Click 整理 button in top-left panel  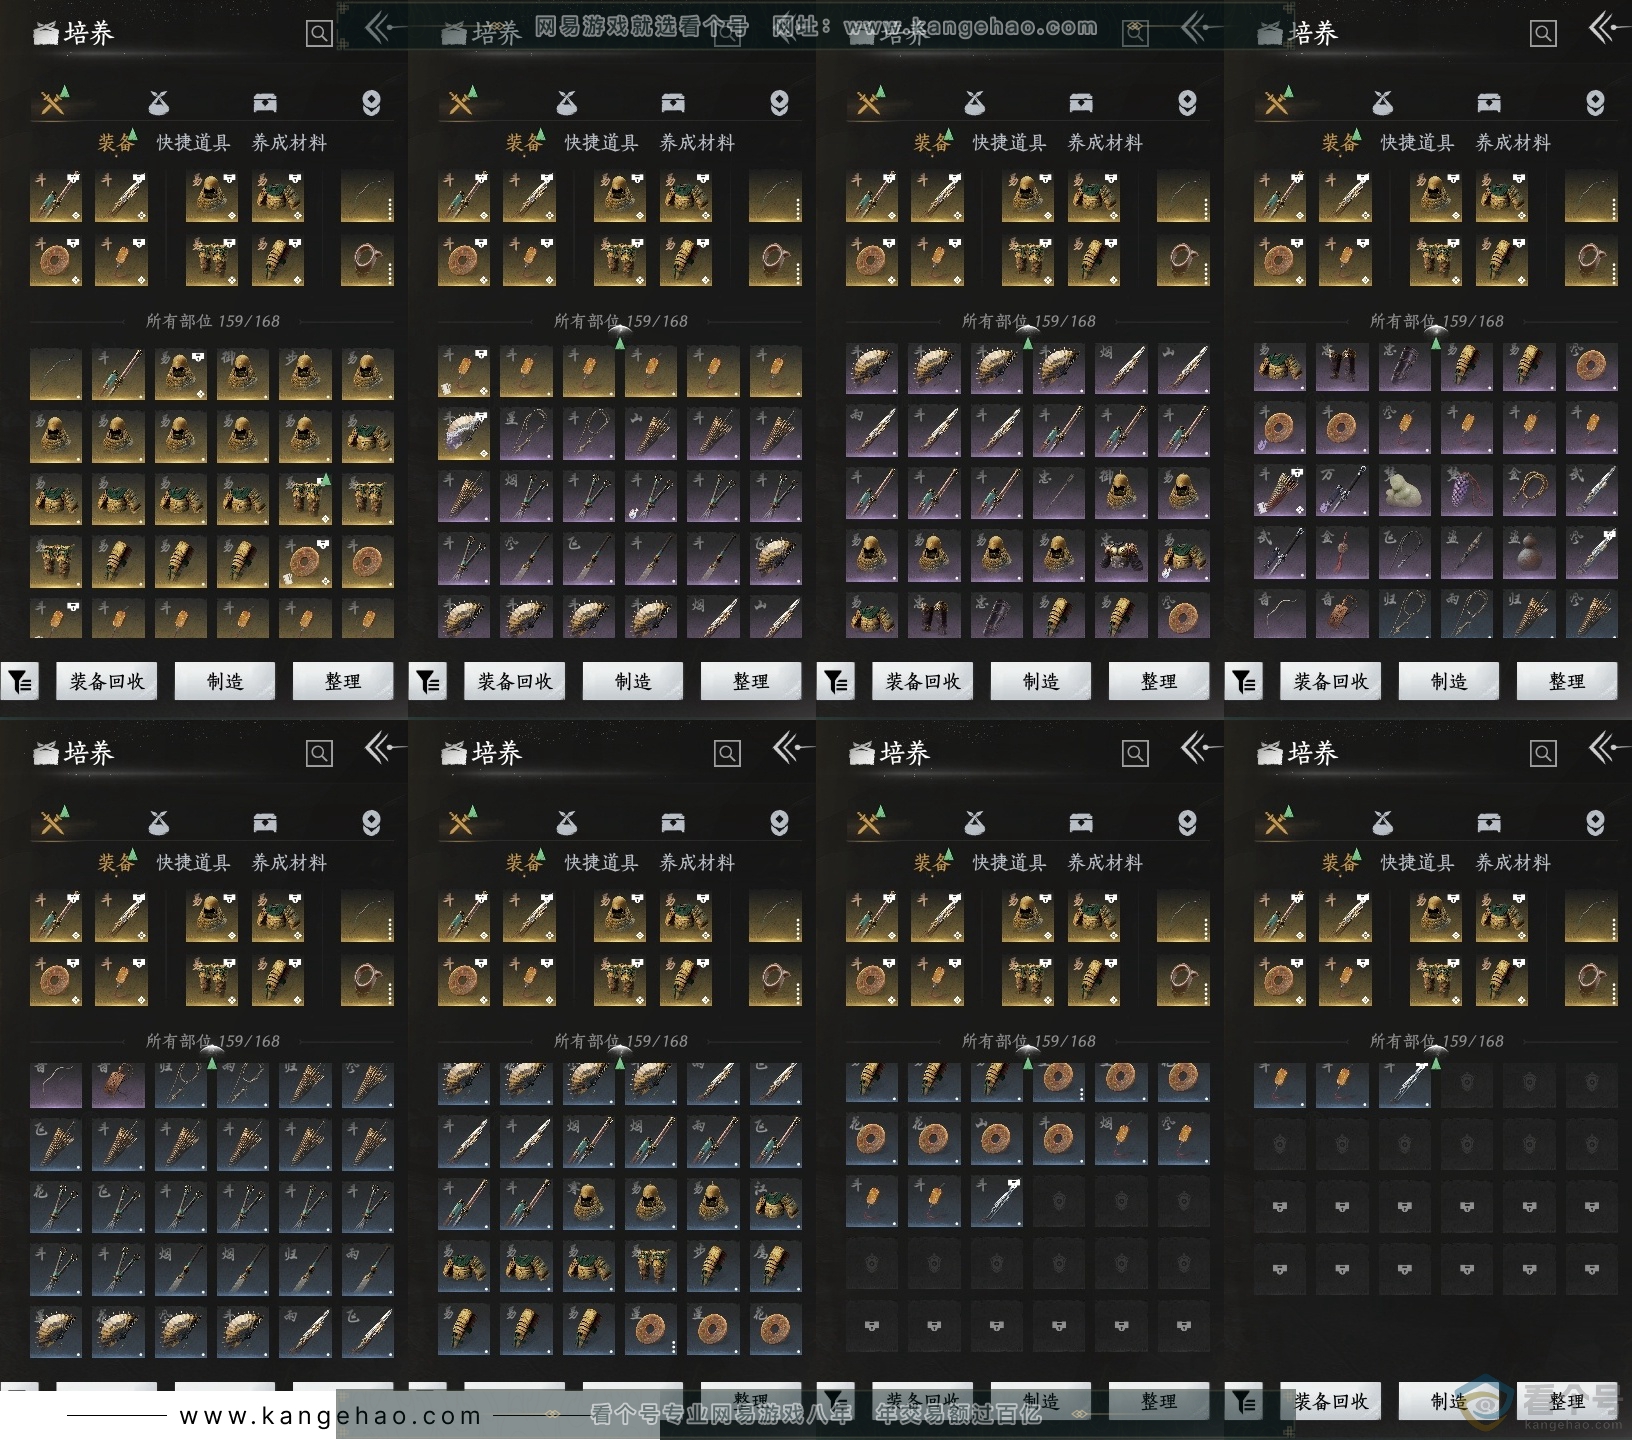(x=343, y=682)
